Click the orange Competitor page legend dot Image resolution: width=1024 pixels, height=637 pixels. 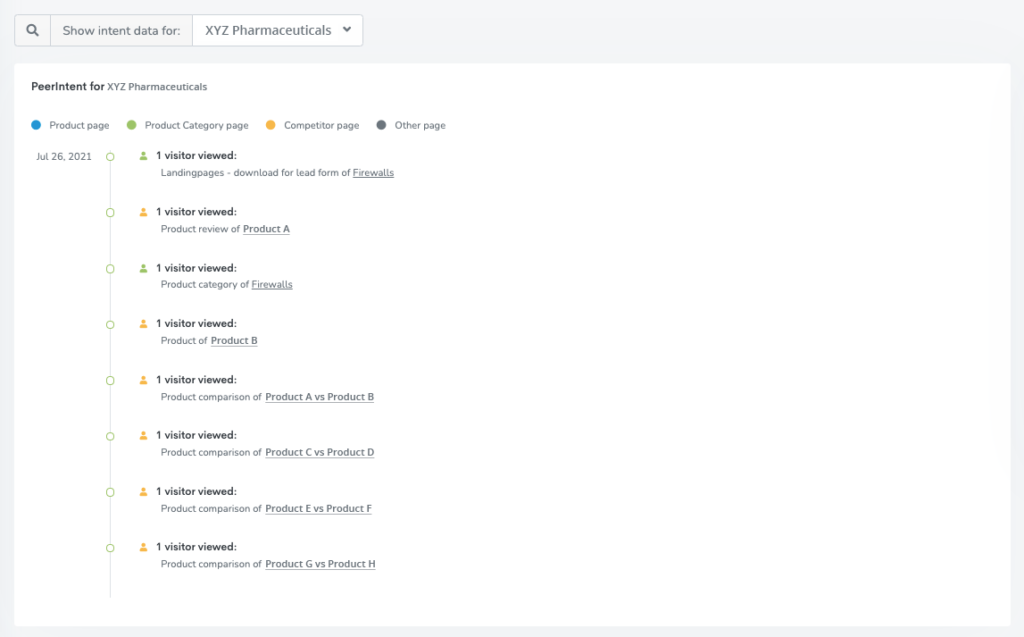tap(270, 125)
